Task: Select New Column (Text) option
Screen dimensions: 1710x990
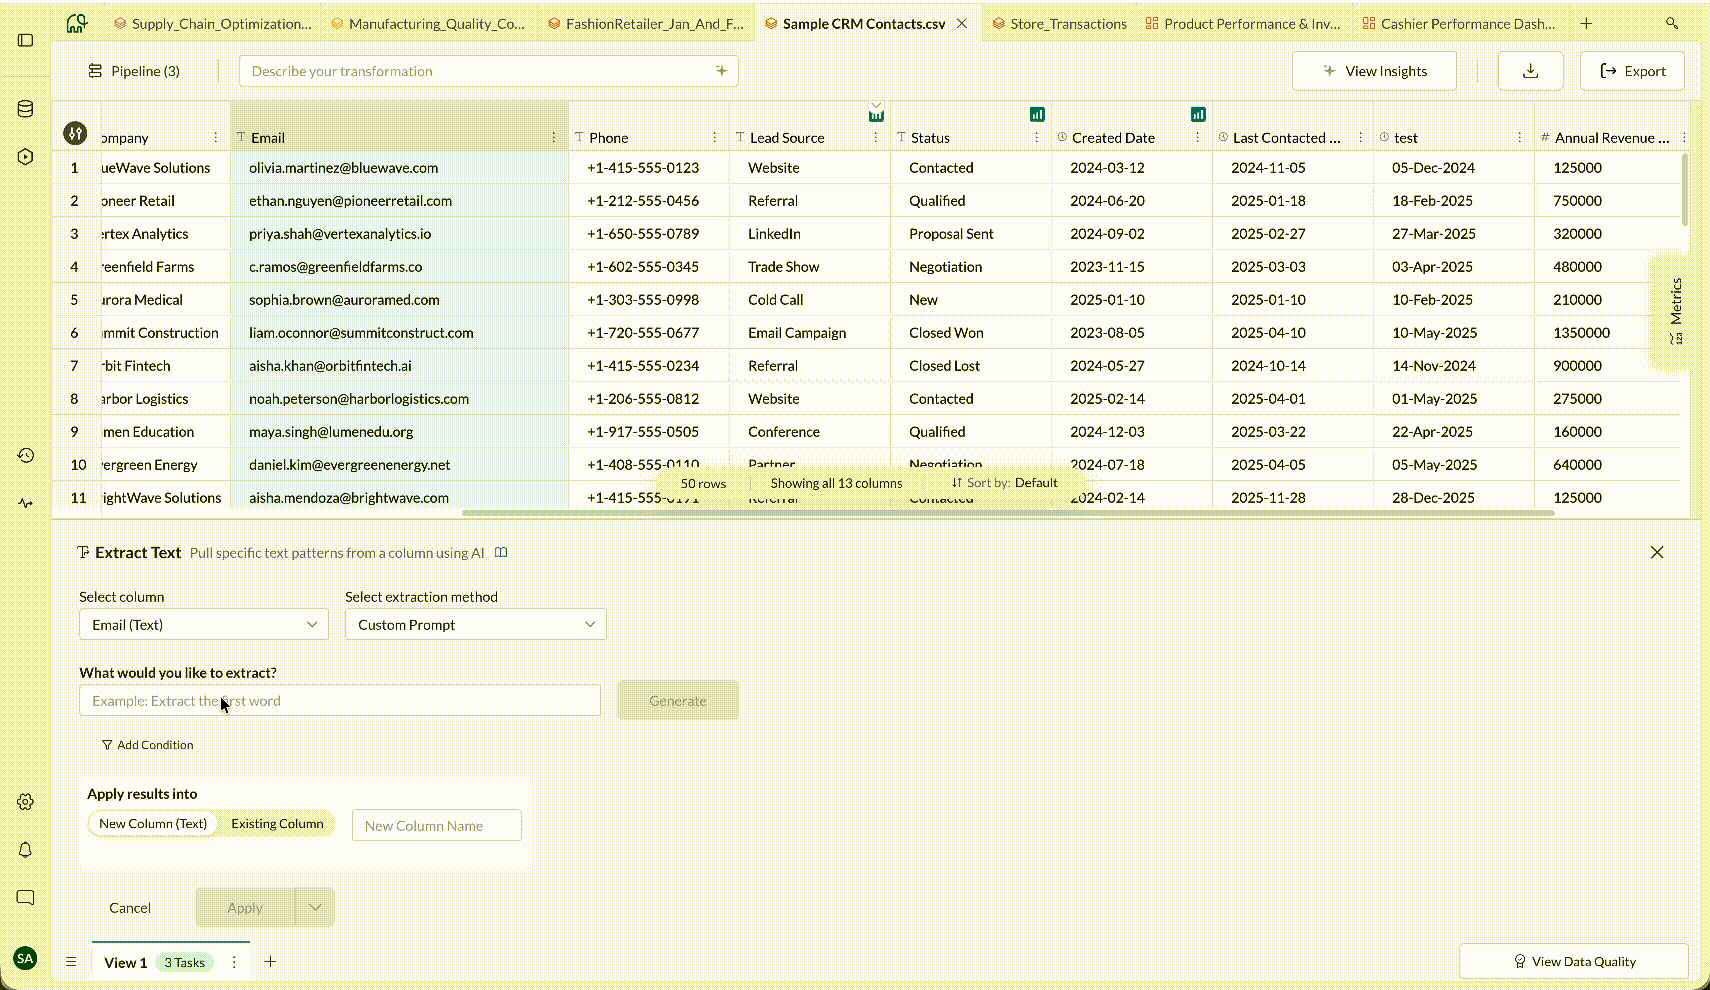Action: [x=153, y=824]
